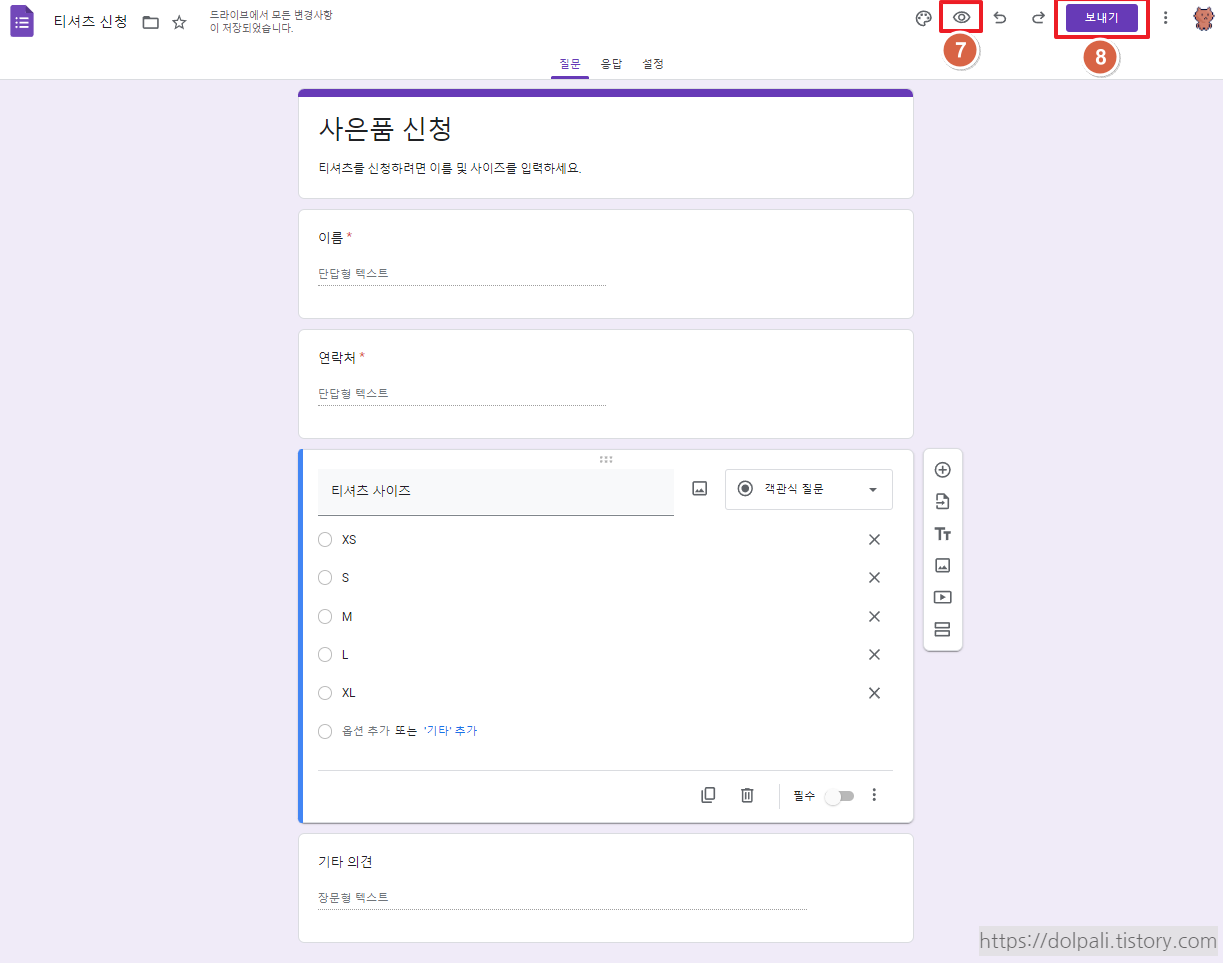Preview the form with the eye icon
The image size is (1223, 963).
pos(961,18)
